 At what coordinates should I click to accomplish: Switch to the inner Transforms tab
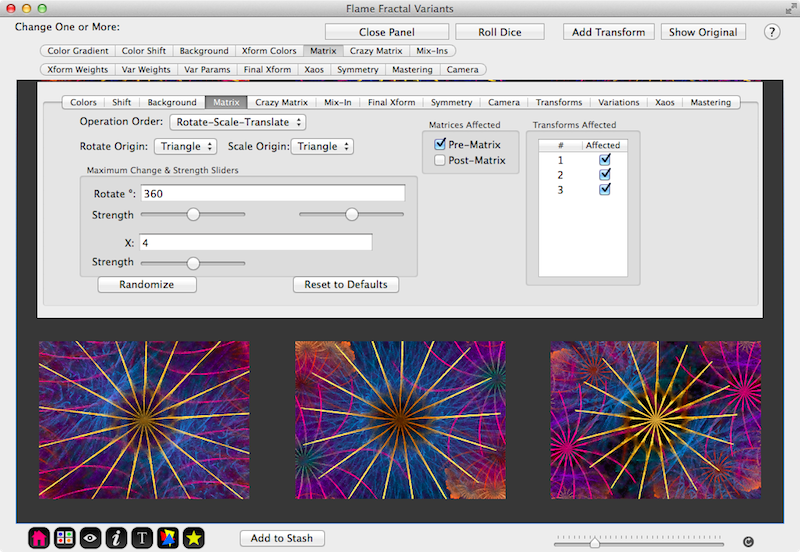[559, 102]
